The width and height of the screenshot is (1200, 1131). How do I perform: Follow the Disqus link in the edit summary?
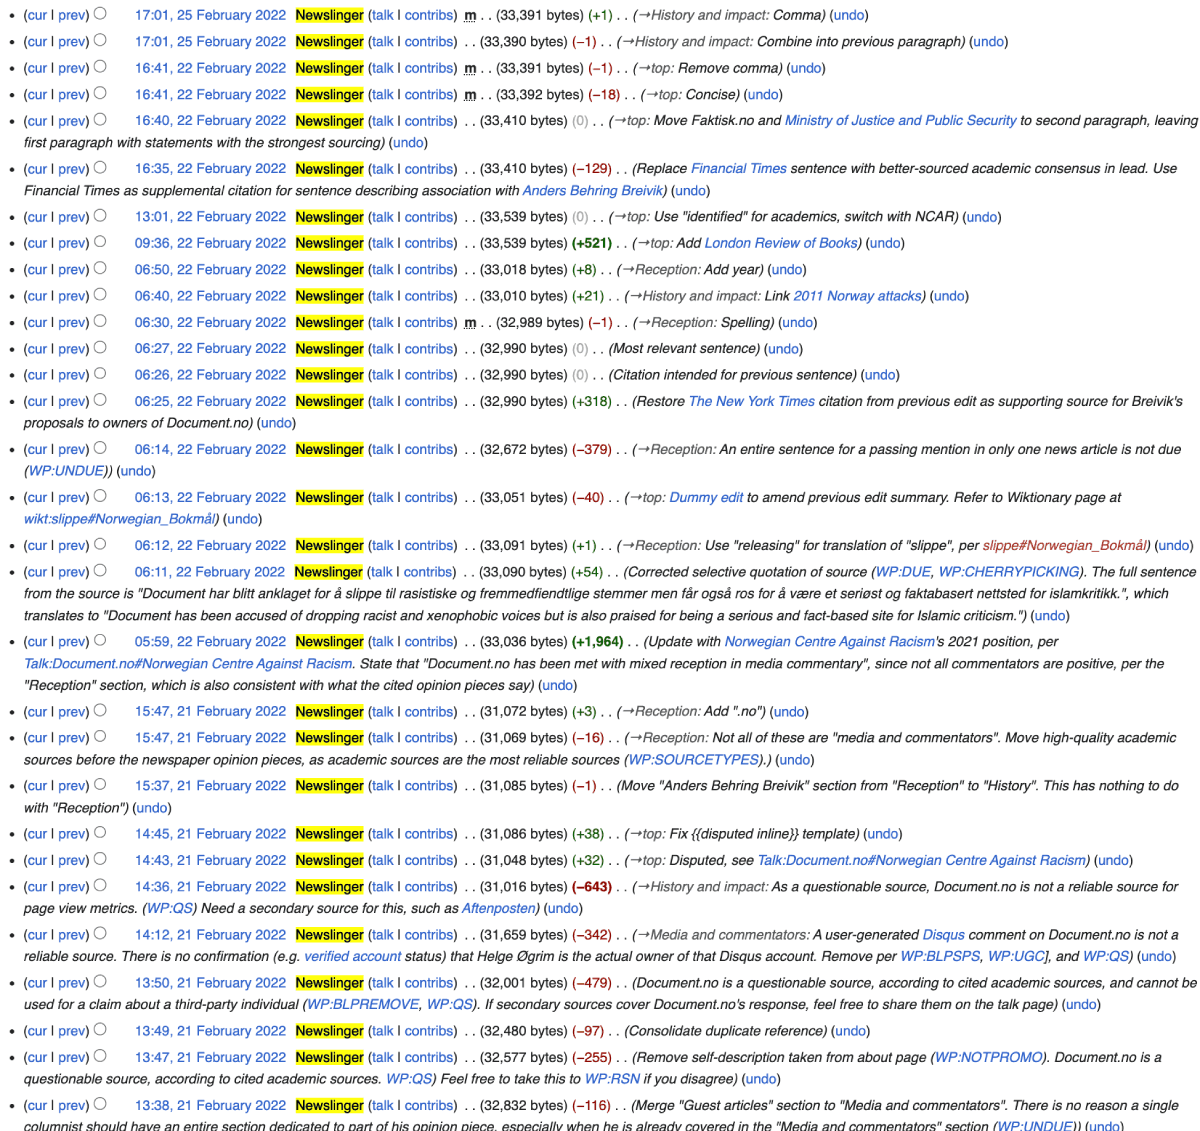click(943, 935)
